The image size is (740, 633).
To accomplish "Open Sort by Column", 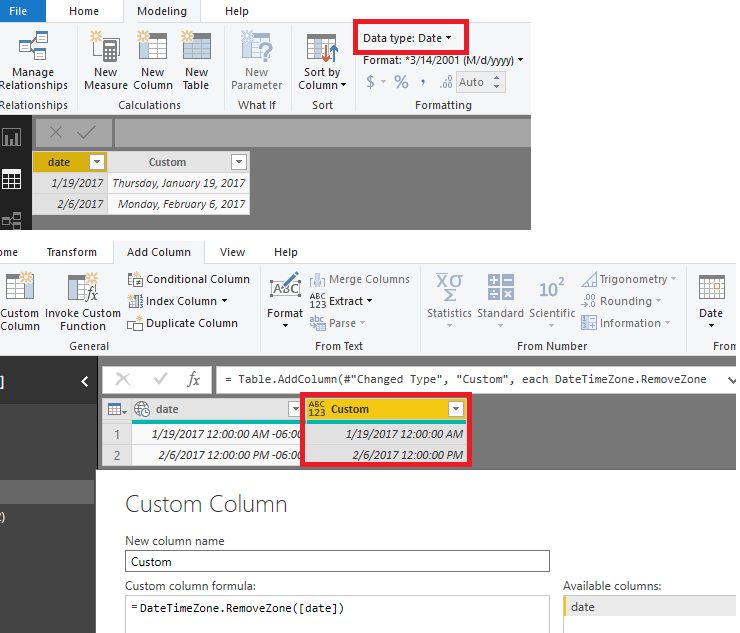I will click(x=322, y=60).
